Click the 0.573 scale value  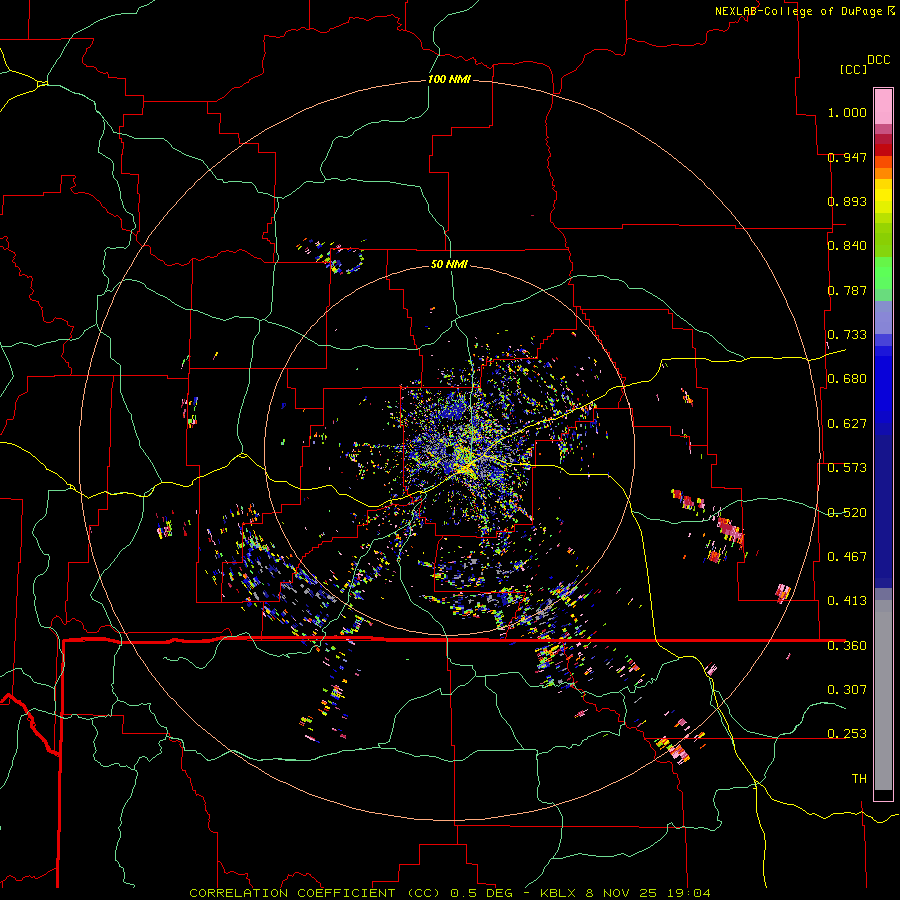(x=847, y=468)
